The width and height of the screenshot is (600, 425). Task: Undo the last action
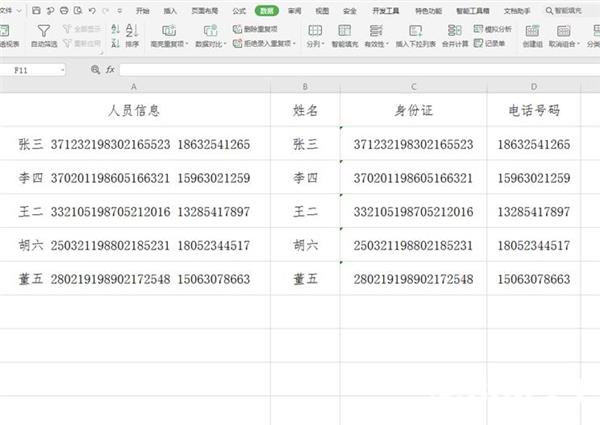tap(92, 11)
